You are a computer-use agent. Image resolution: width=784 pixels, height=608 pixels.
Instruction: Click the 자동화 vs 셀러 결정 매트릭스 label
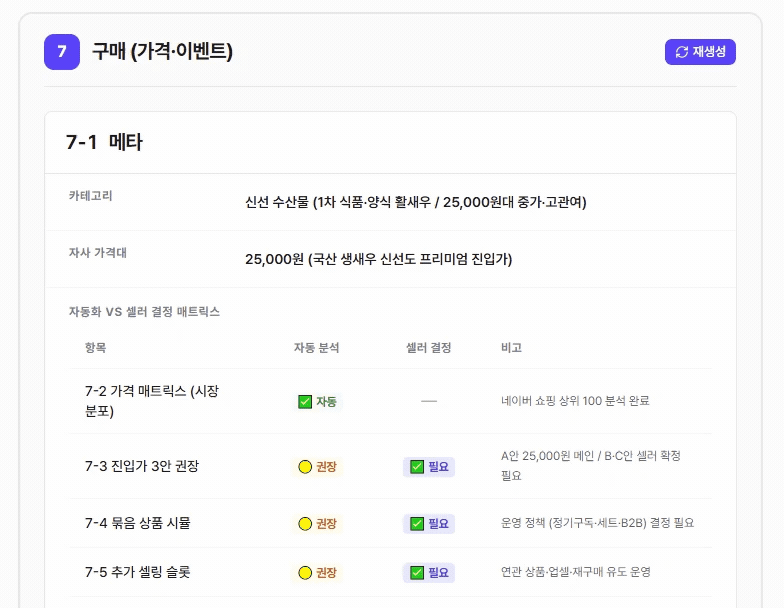tap(144, 312)
